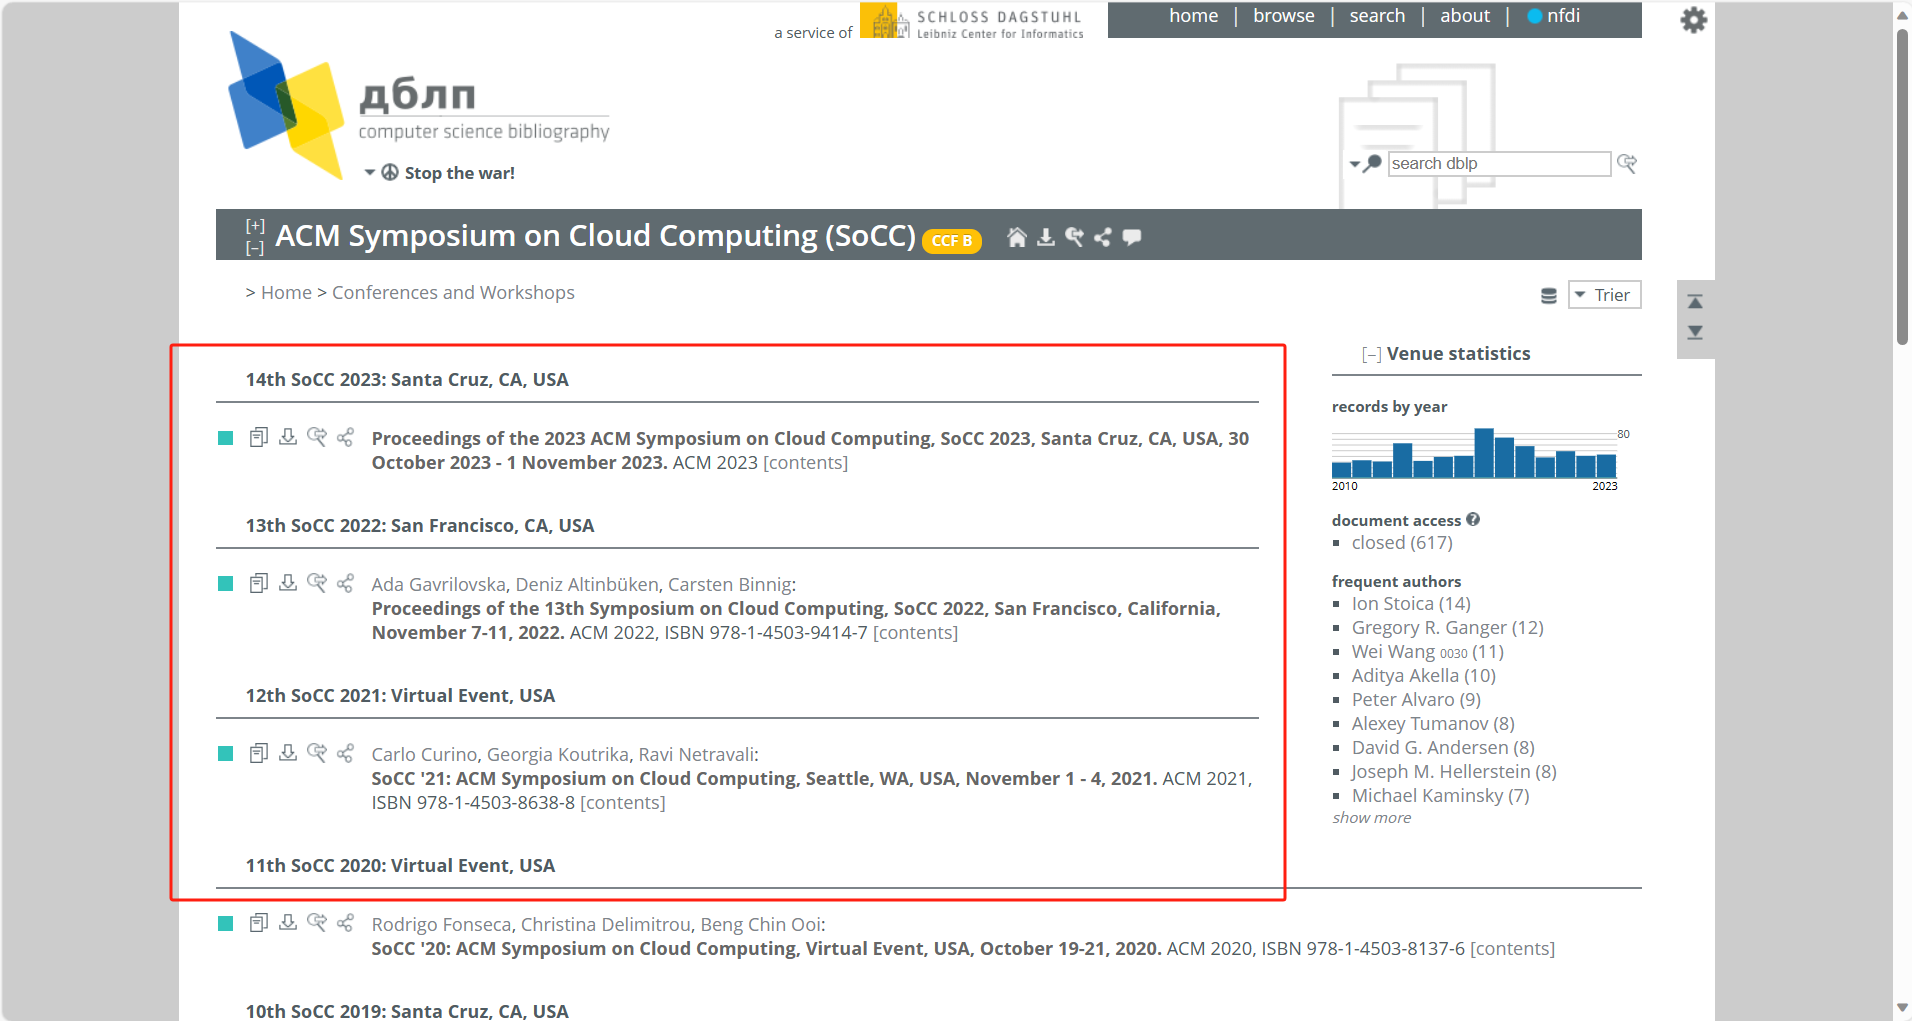Screen dimensions: 1912x1021
Task: Click the CCF B badge
Action: click(x=952, y=241)
